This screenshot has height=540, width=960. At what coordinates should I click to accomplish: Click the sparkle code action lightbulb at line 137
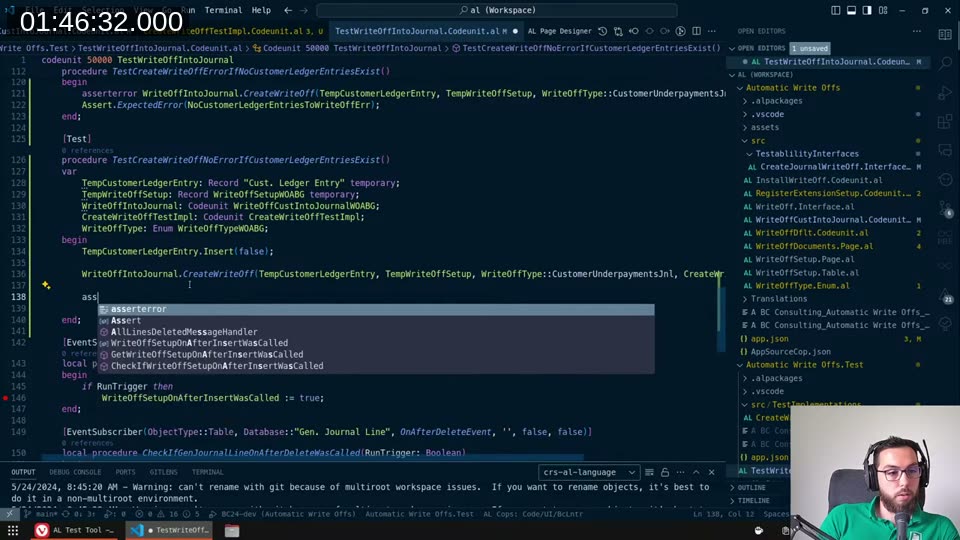point(46,285)
